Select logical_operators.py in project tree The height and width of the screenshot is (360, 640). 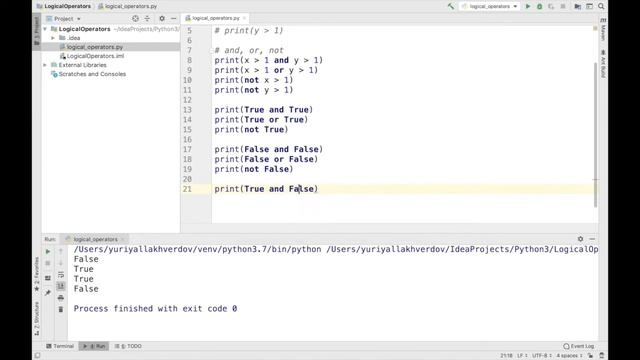coord(110,47)
